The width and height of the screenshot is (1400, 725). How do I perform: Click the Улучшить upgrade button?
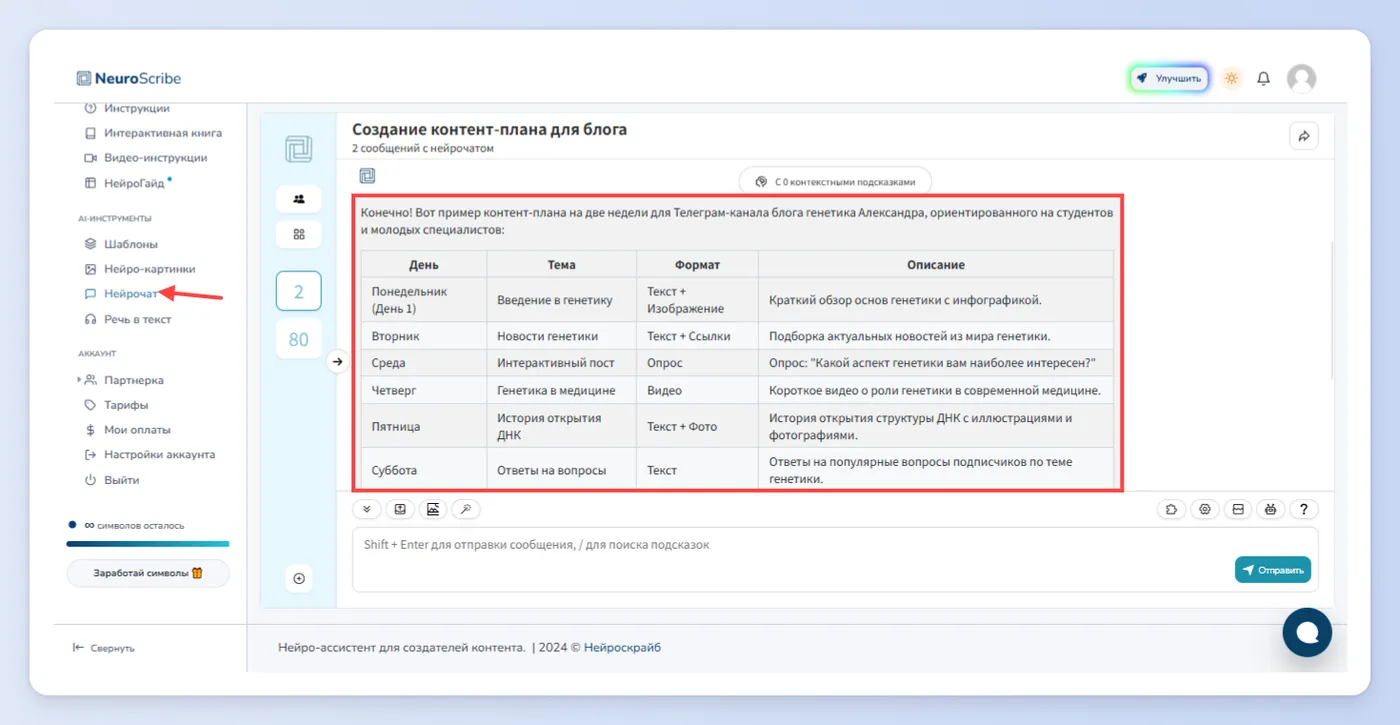1170,78
